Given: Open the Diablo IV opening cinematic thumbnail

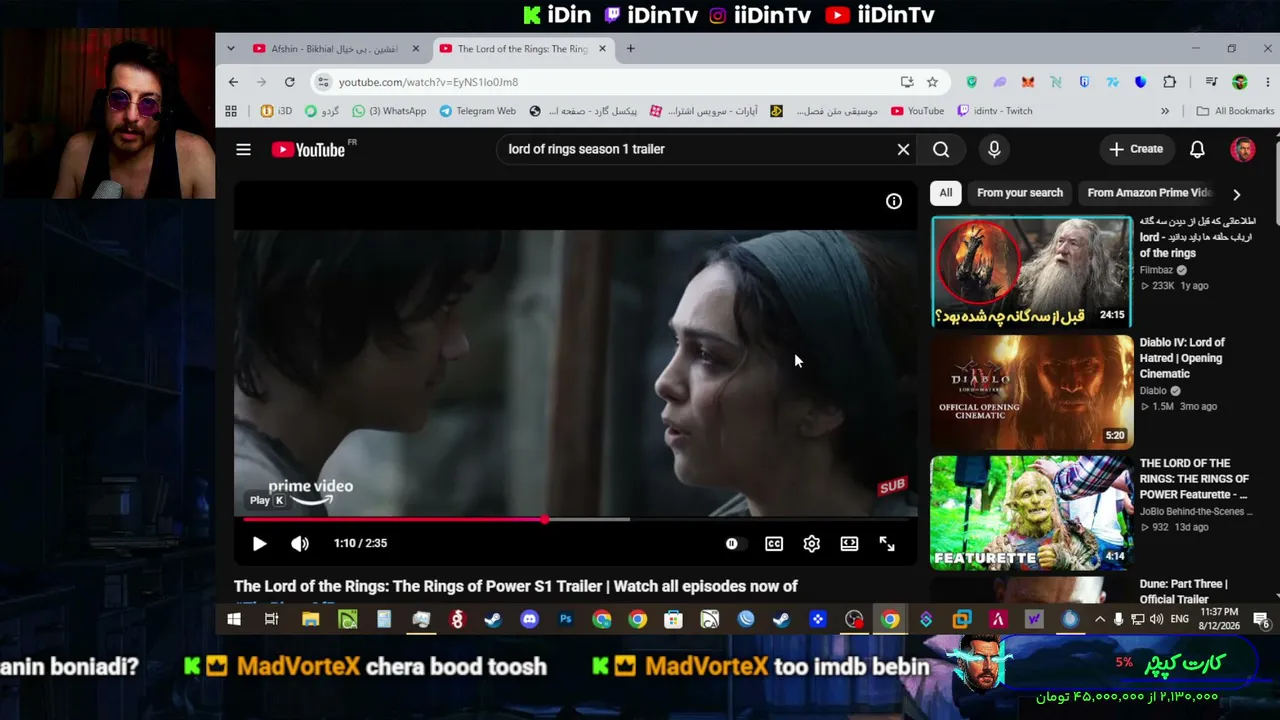Looking at the screenshot, I should (1032, 392).
